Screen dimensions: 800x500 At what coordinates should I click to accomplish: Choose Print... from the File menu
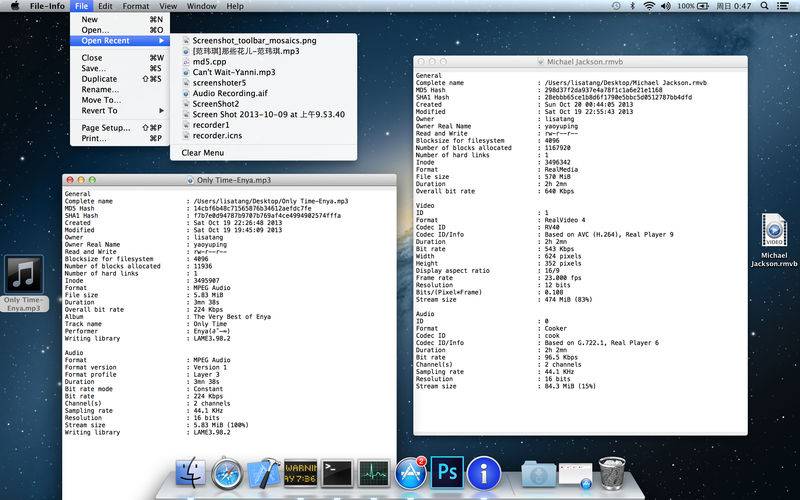click(120, 138)
